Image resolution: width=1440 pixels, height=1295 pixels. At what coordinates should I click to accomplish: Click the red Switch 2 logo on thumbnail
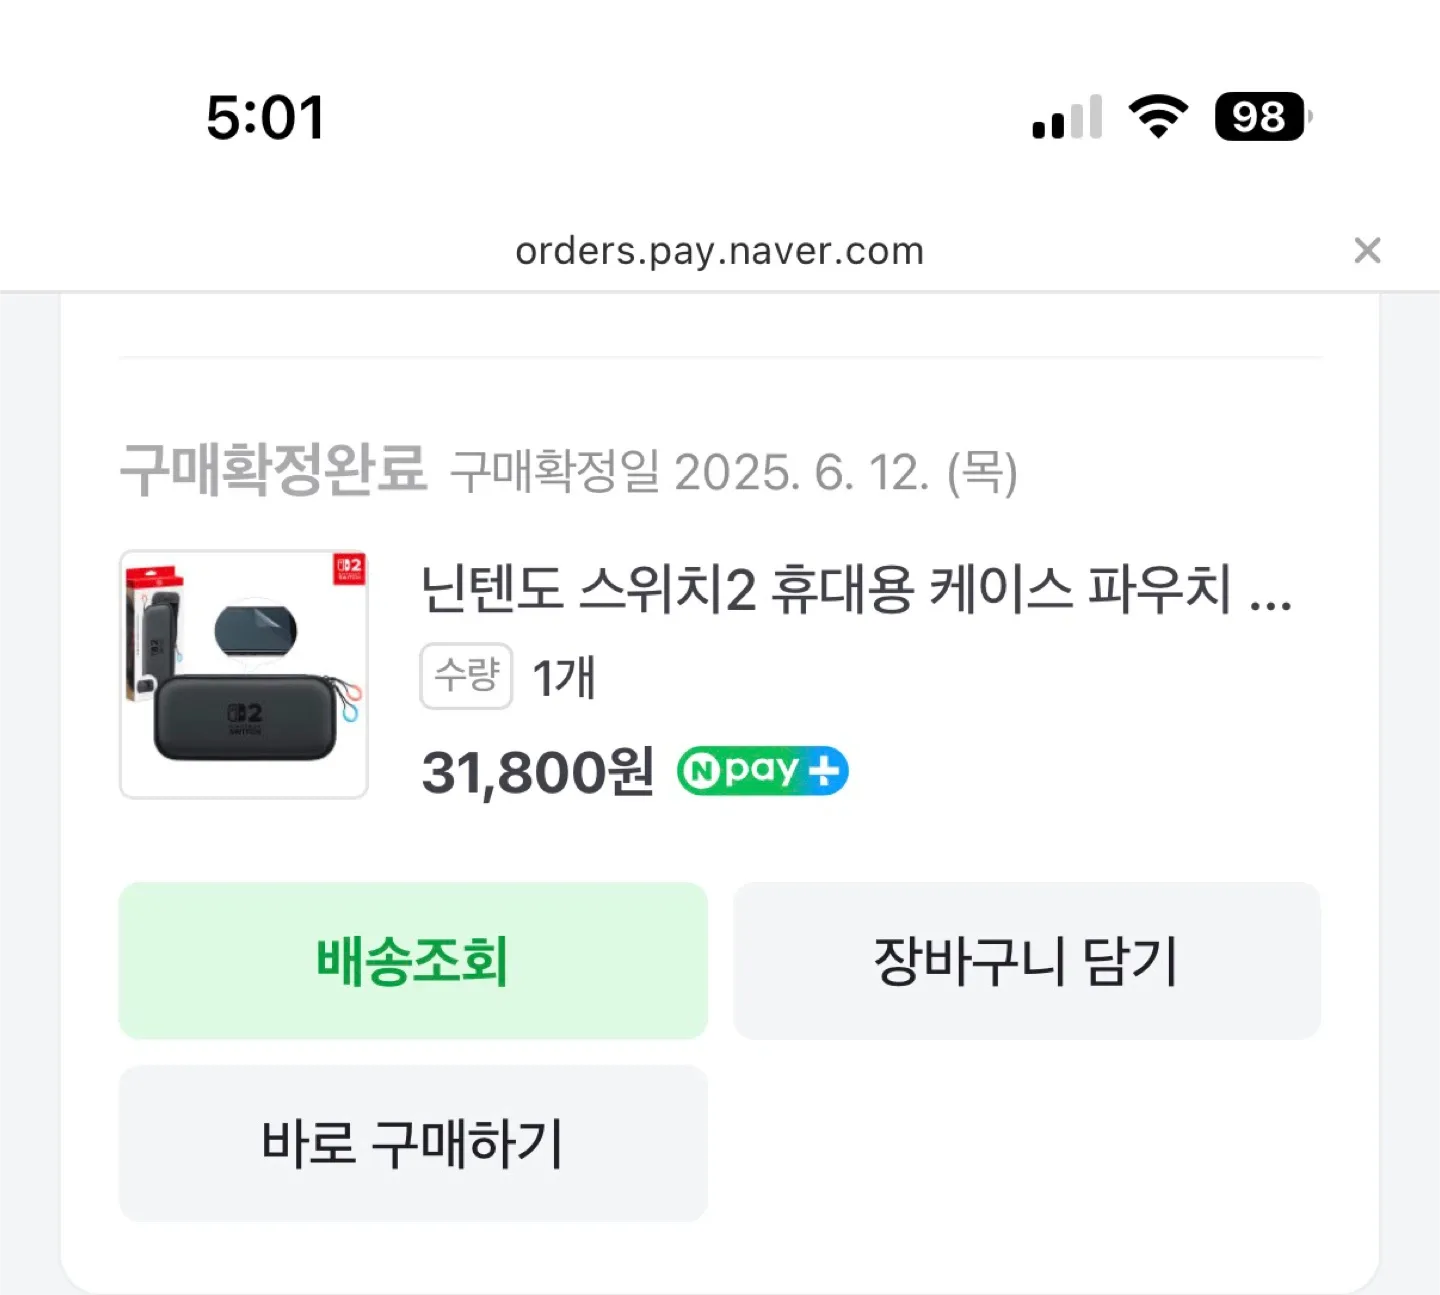click(349, 570)
